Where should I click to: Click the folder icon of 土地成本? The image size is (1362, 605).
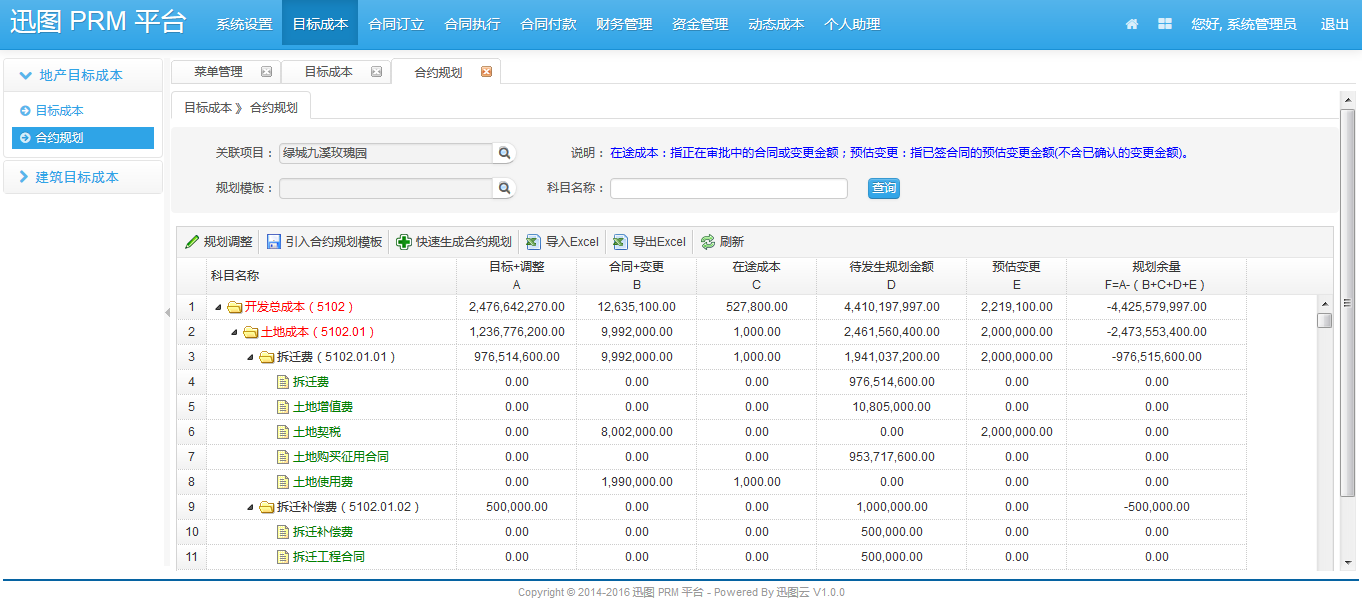pos(251,332)
